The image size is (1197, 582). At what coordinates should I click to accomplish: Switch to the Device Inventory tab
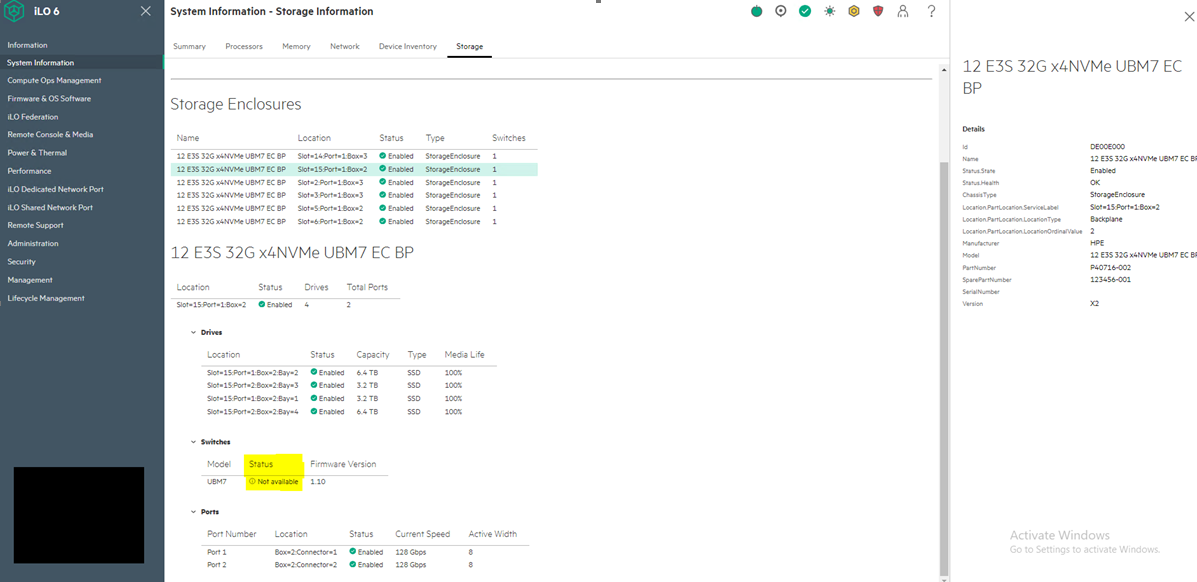point(408,47)
